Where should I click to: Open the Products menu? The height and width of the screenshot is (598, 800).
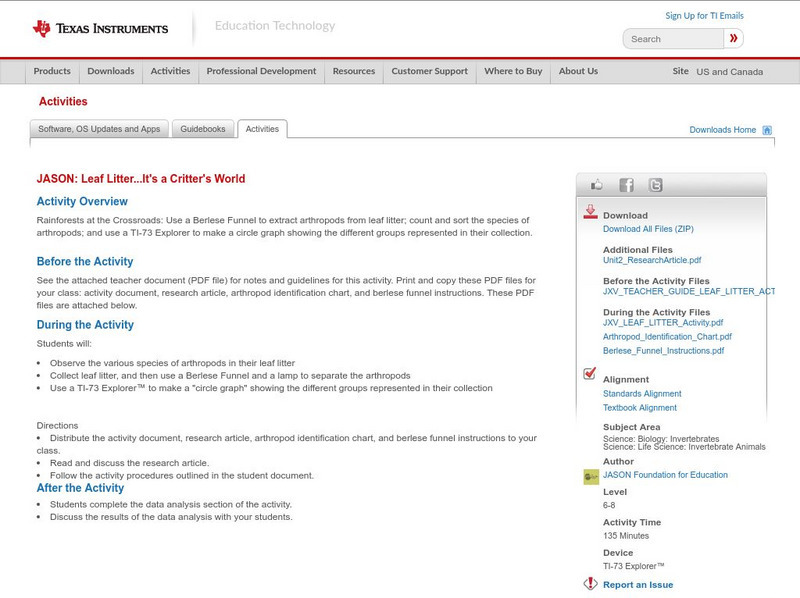[x=52, y=71]
